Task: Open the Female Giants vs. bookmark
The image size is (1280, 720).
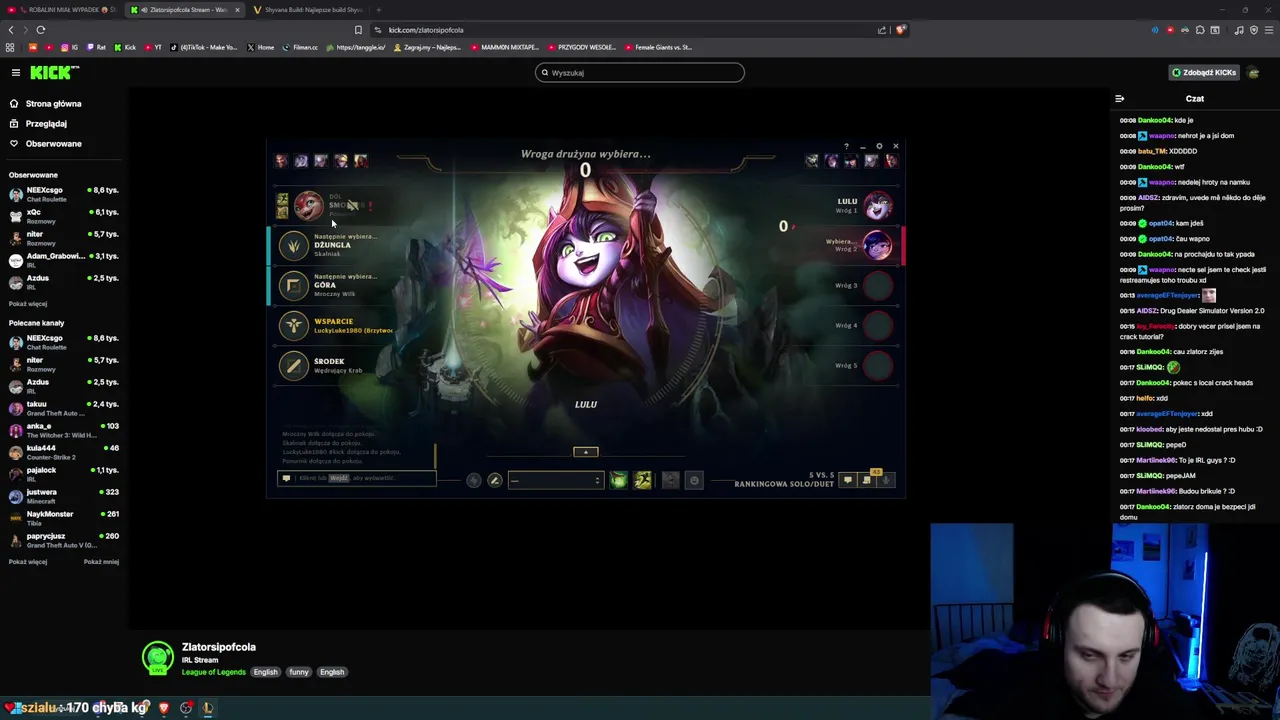Action: point(658,47)
